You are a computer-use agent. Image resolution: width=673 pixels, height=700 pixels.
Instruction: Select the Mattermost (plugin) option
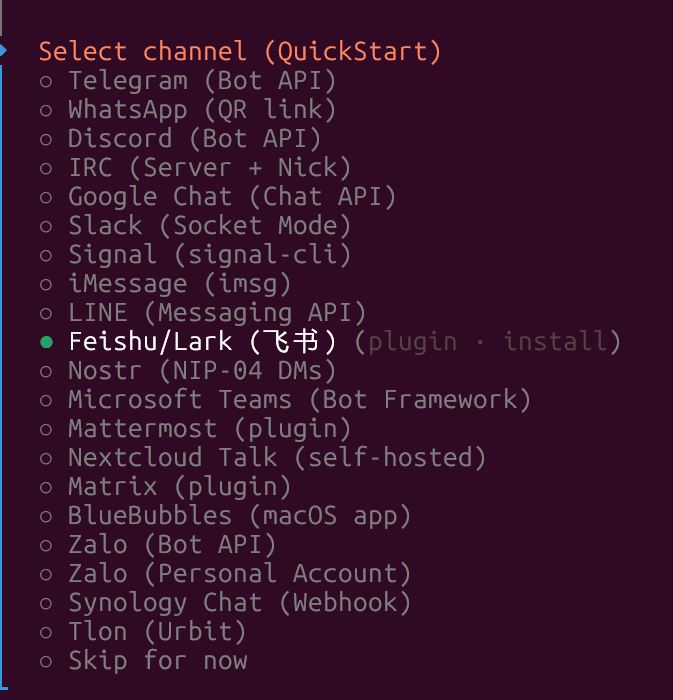[209, 429]
